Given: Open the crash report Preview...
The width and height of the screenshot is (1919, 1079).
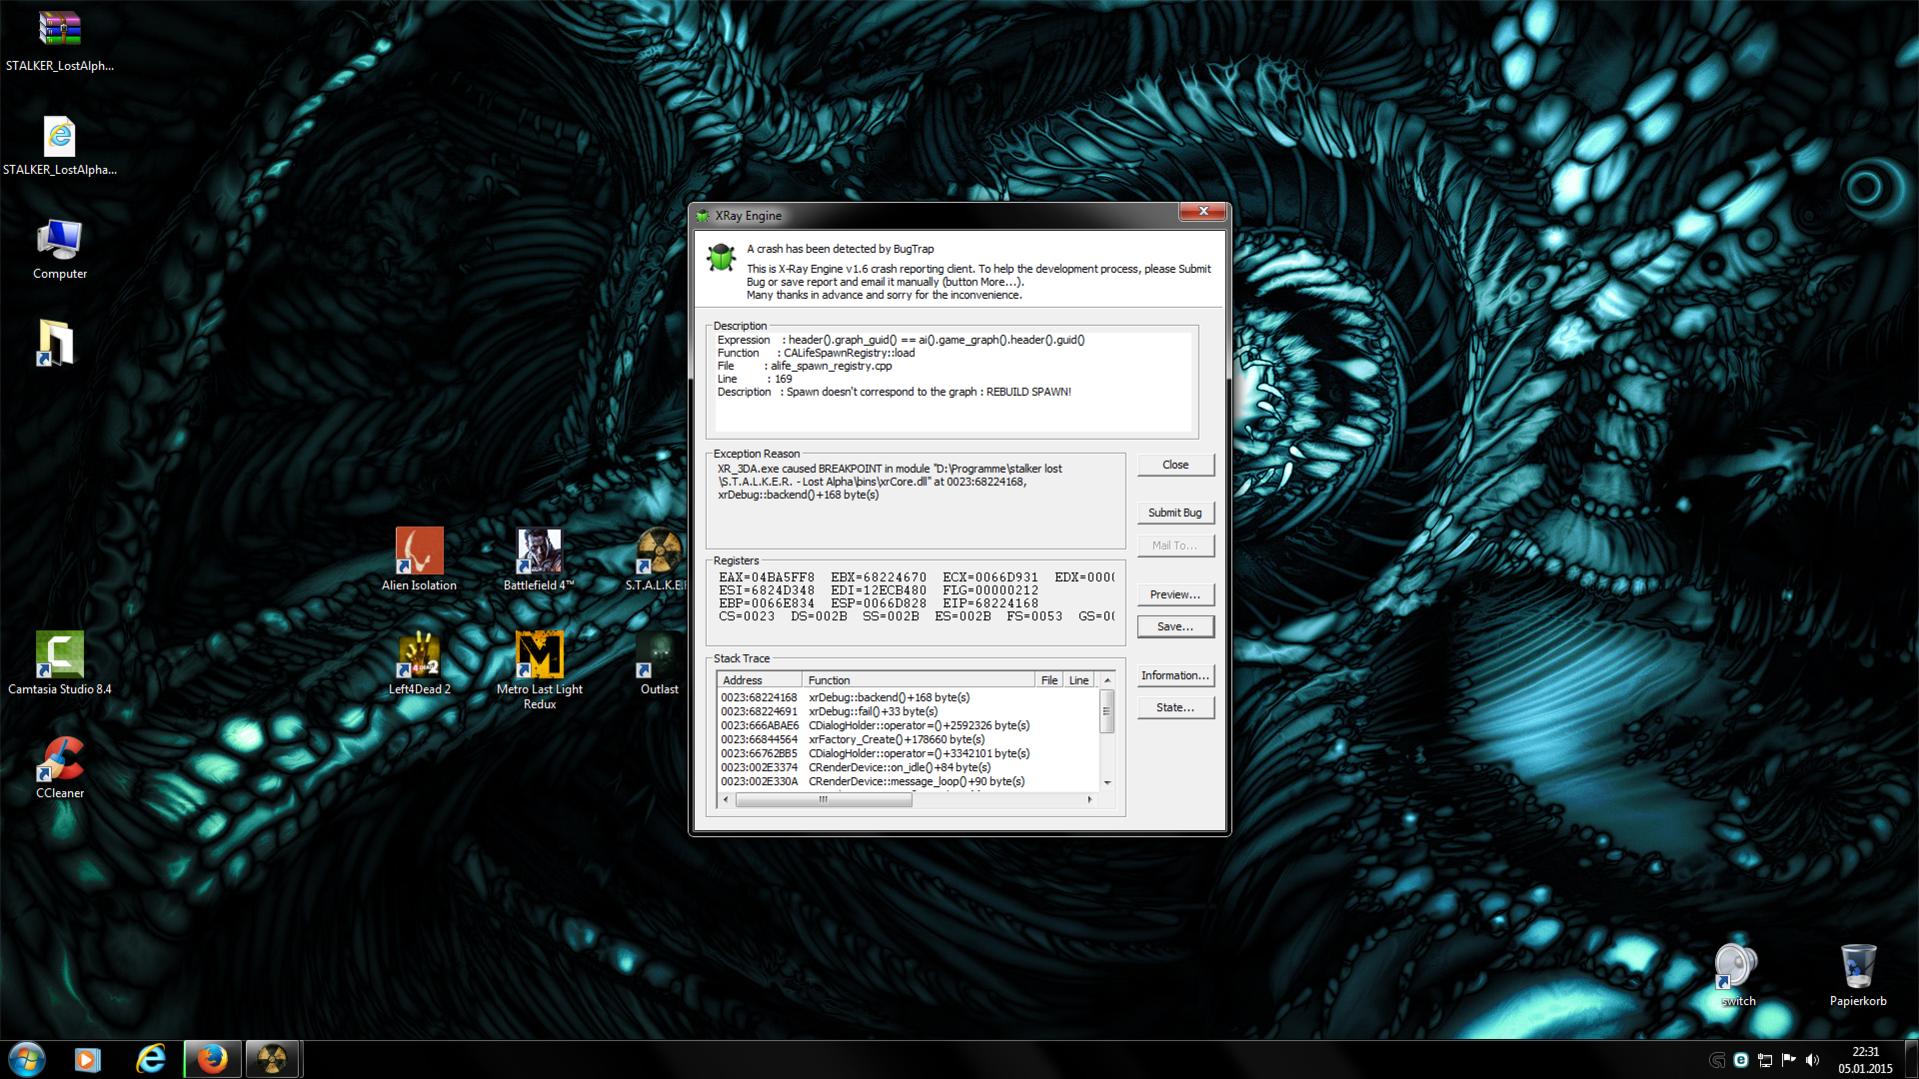Looking at the screenshot, I should point(1175,595).
